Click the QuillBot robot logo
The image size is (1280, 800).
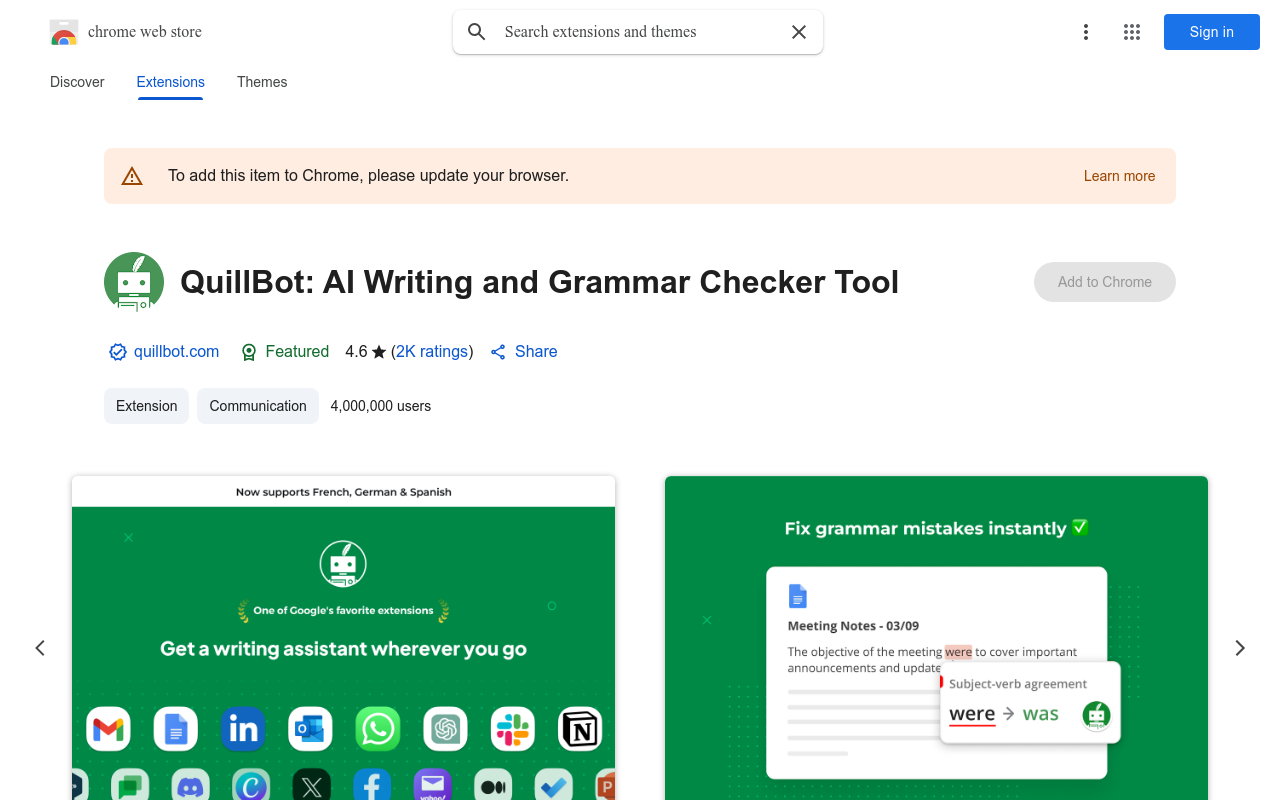134,282
